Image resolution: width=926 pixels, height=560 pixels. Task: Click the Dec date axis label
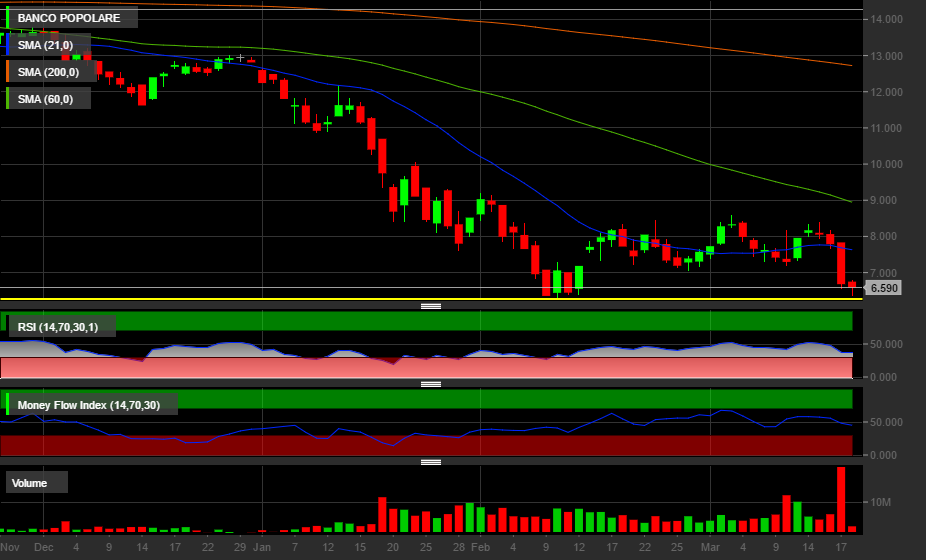pos(44,547)
